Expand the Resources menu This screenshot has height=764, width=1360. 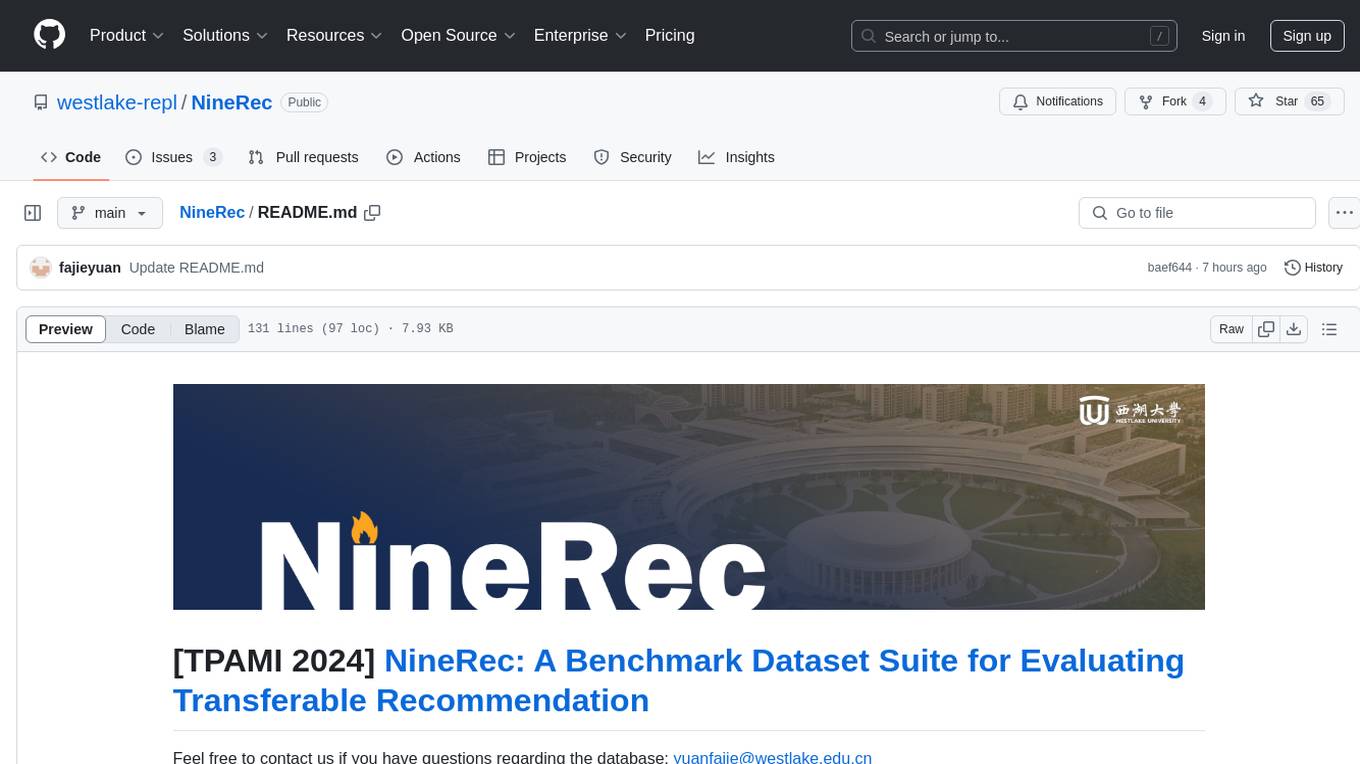point(334,35)
